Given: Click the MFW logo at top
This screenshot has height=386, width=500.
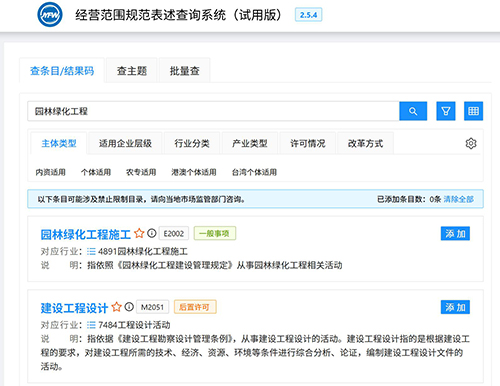Looking at the screenshot, I should pos(50,15).
